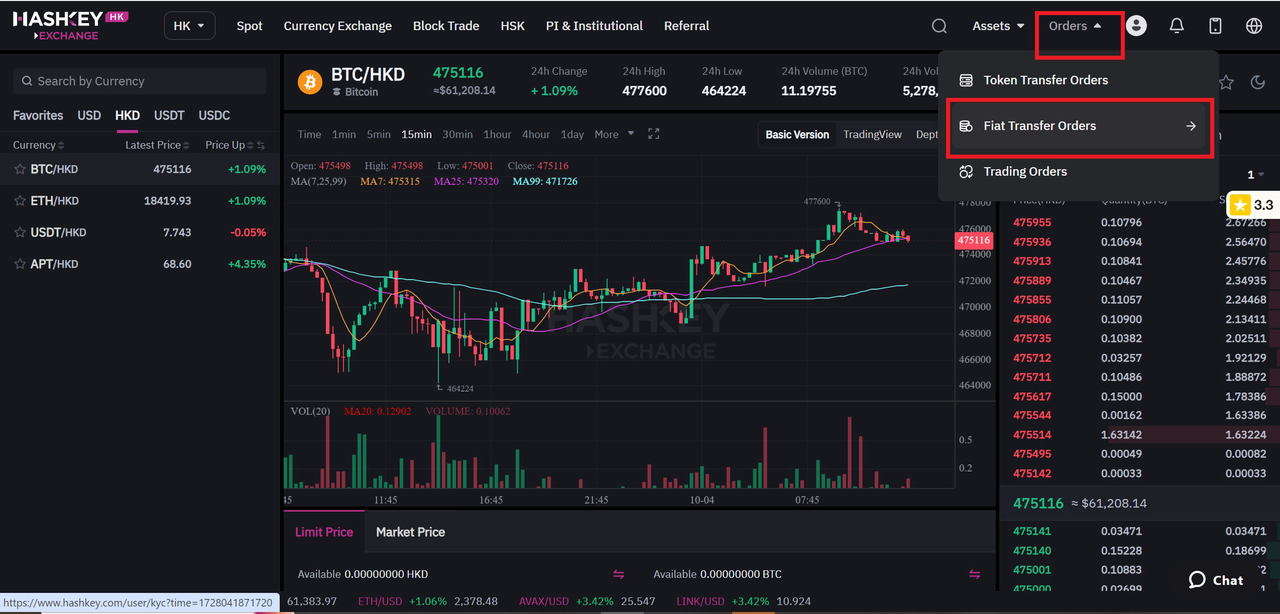Open the Chat support button
The image size is (1280, 614).
click(1216, 580)
